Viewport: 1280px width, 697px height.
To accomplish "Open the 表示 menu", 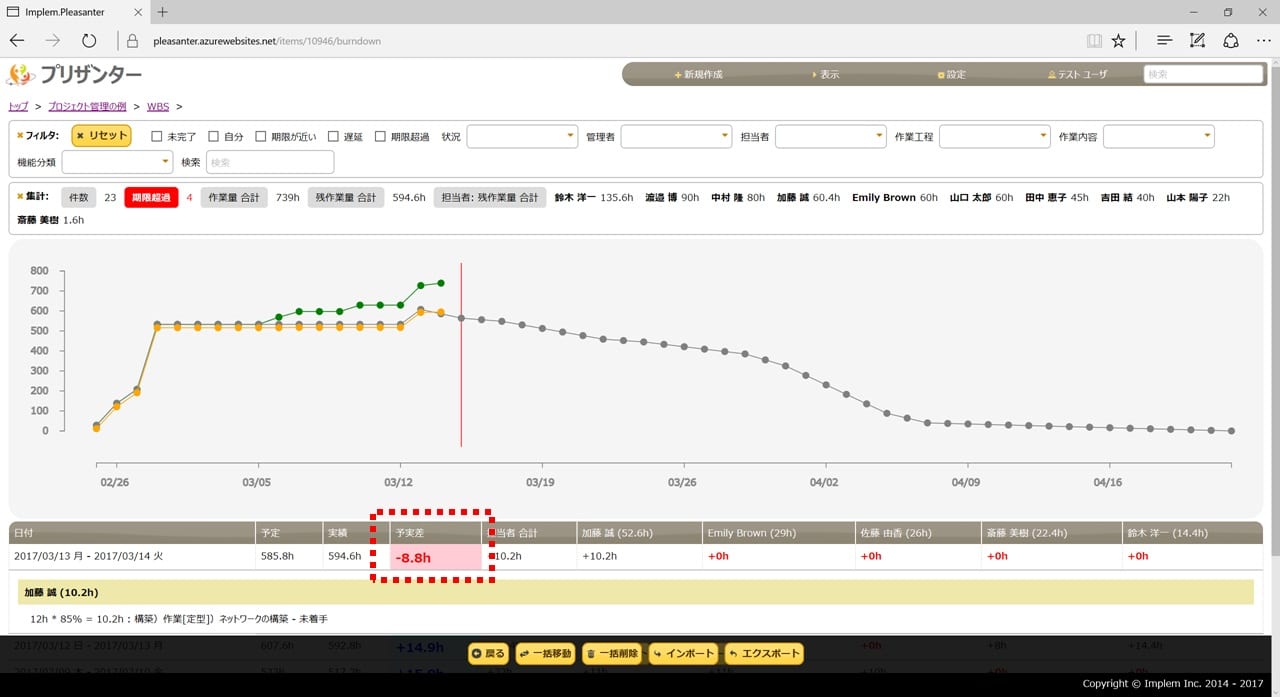I will [x=825, y=75].
